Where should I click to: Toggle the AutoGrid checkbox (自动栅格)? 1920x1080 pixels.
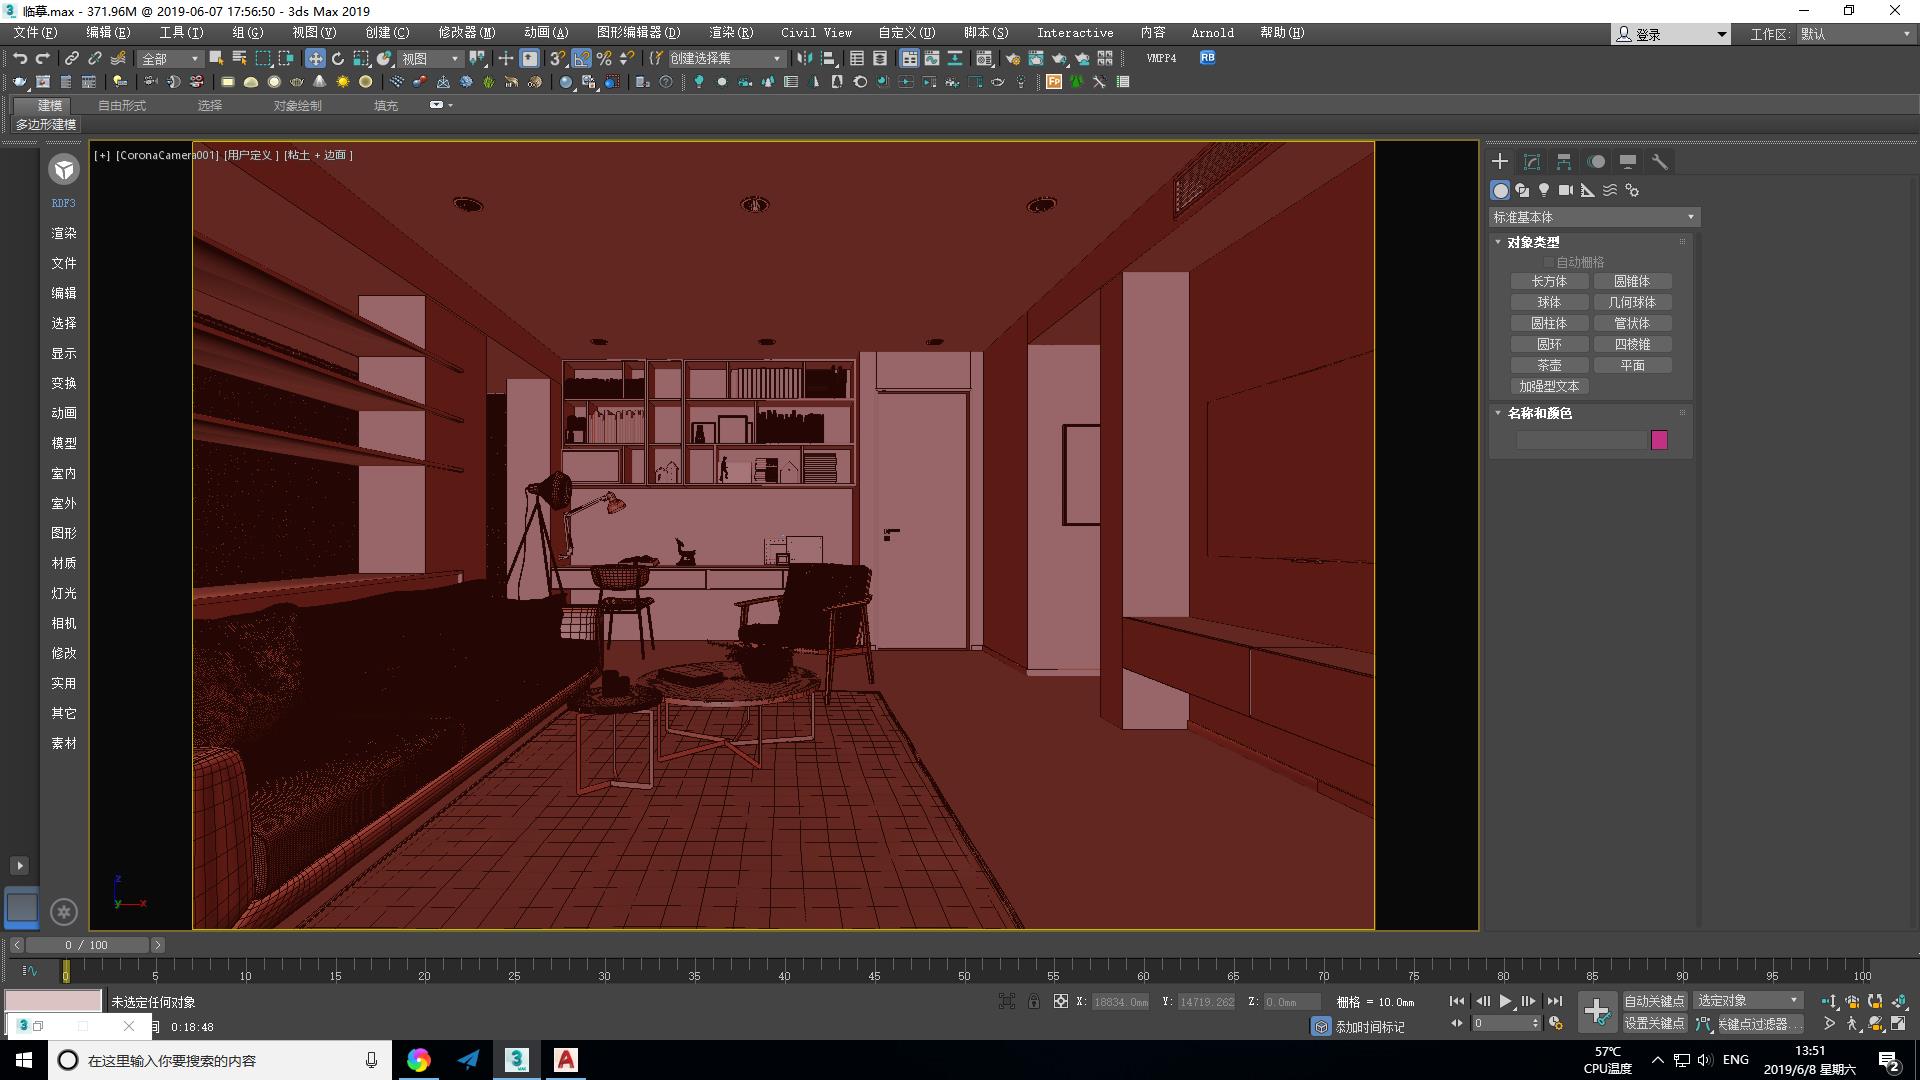pos(1550,262)
